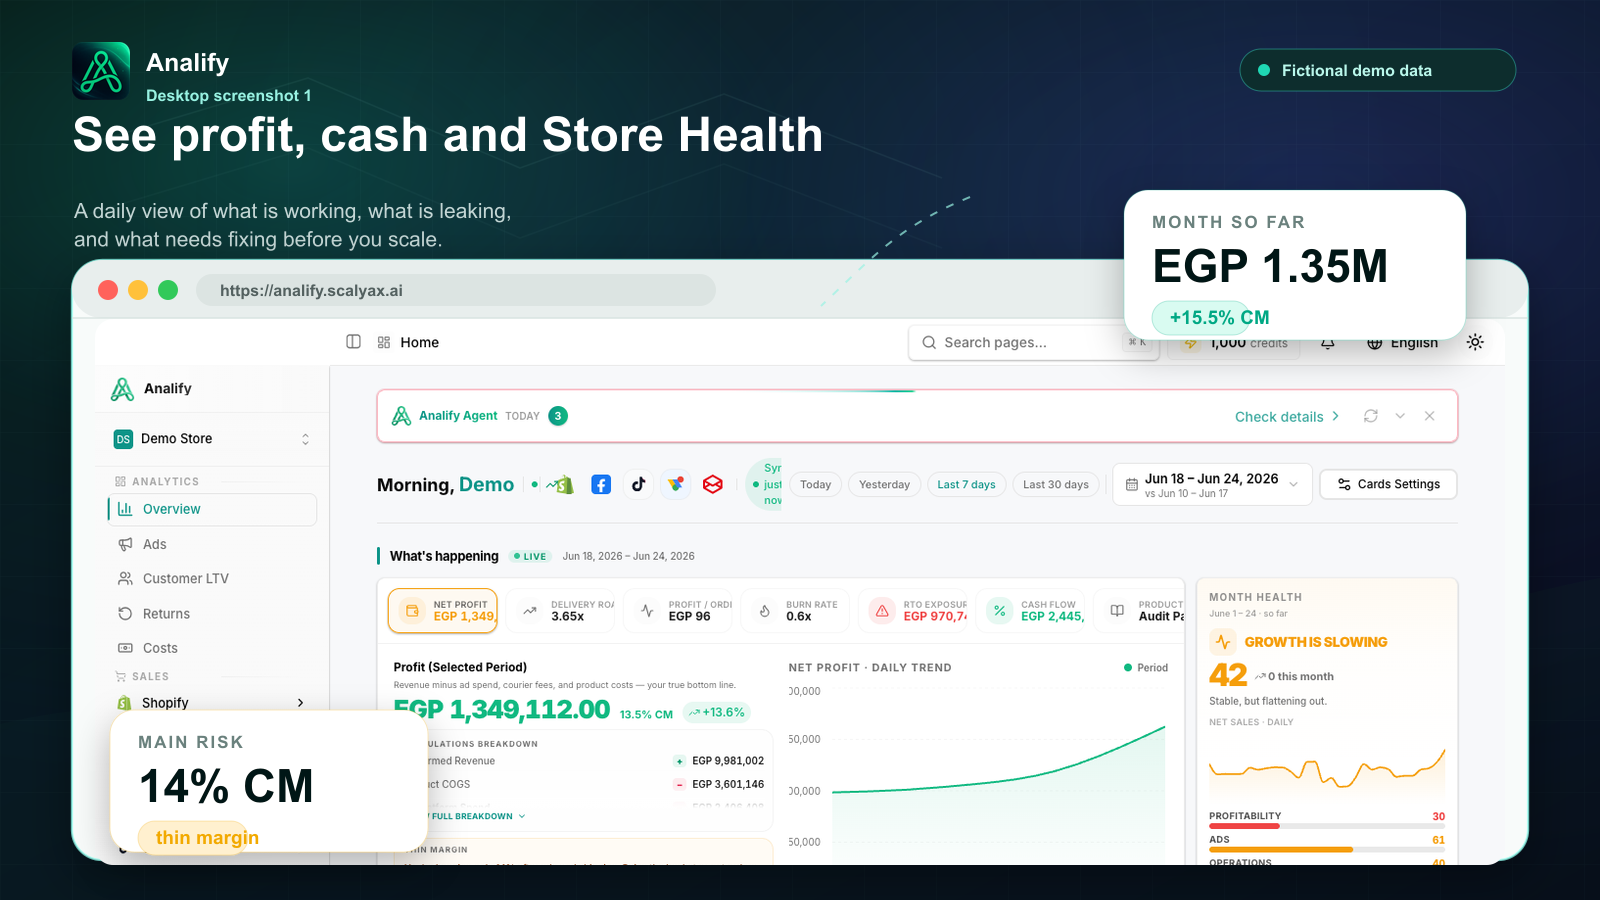Open Overview in the sidebar
The image size is (1600, 900).
(212, 509)
